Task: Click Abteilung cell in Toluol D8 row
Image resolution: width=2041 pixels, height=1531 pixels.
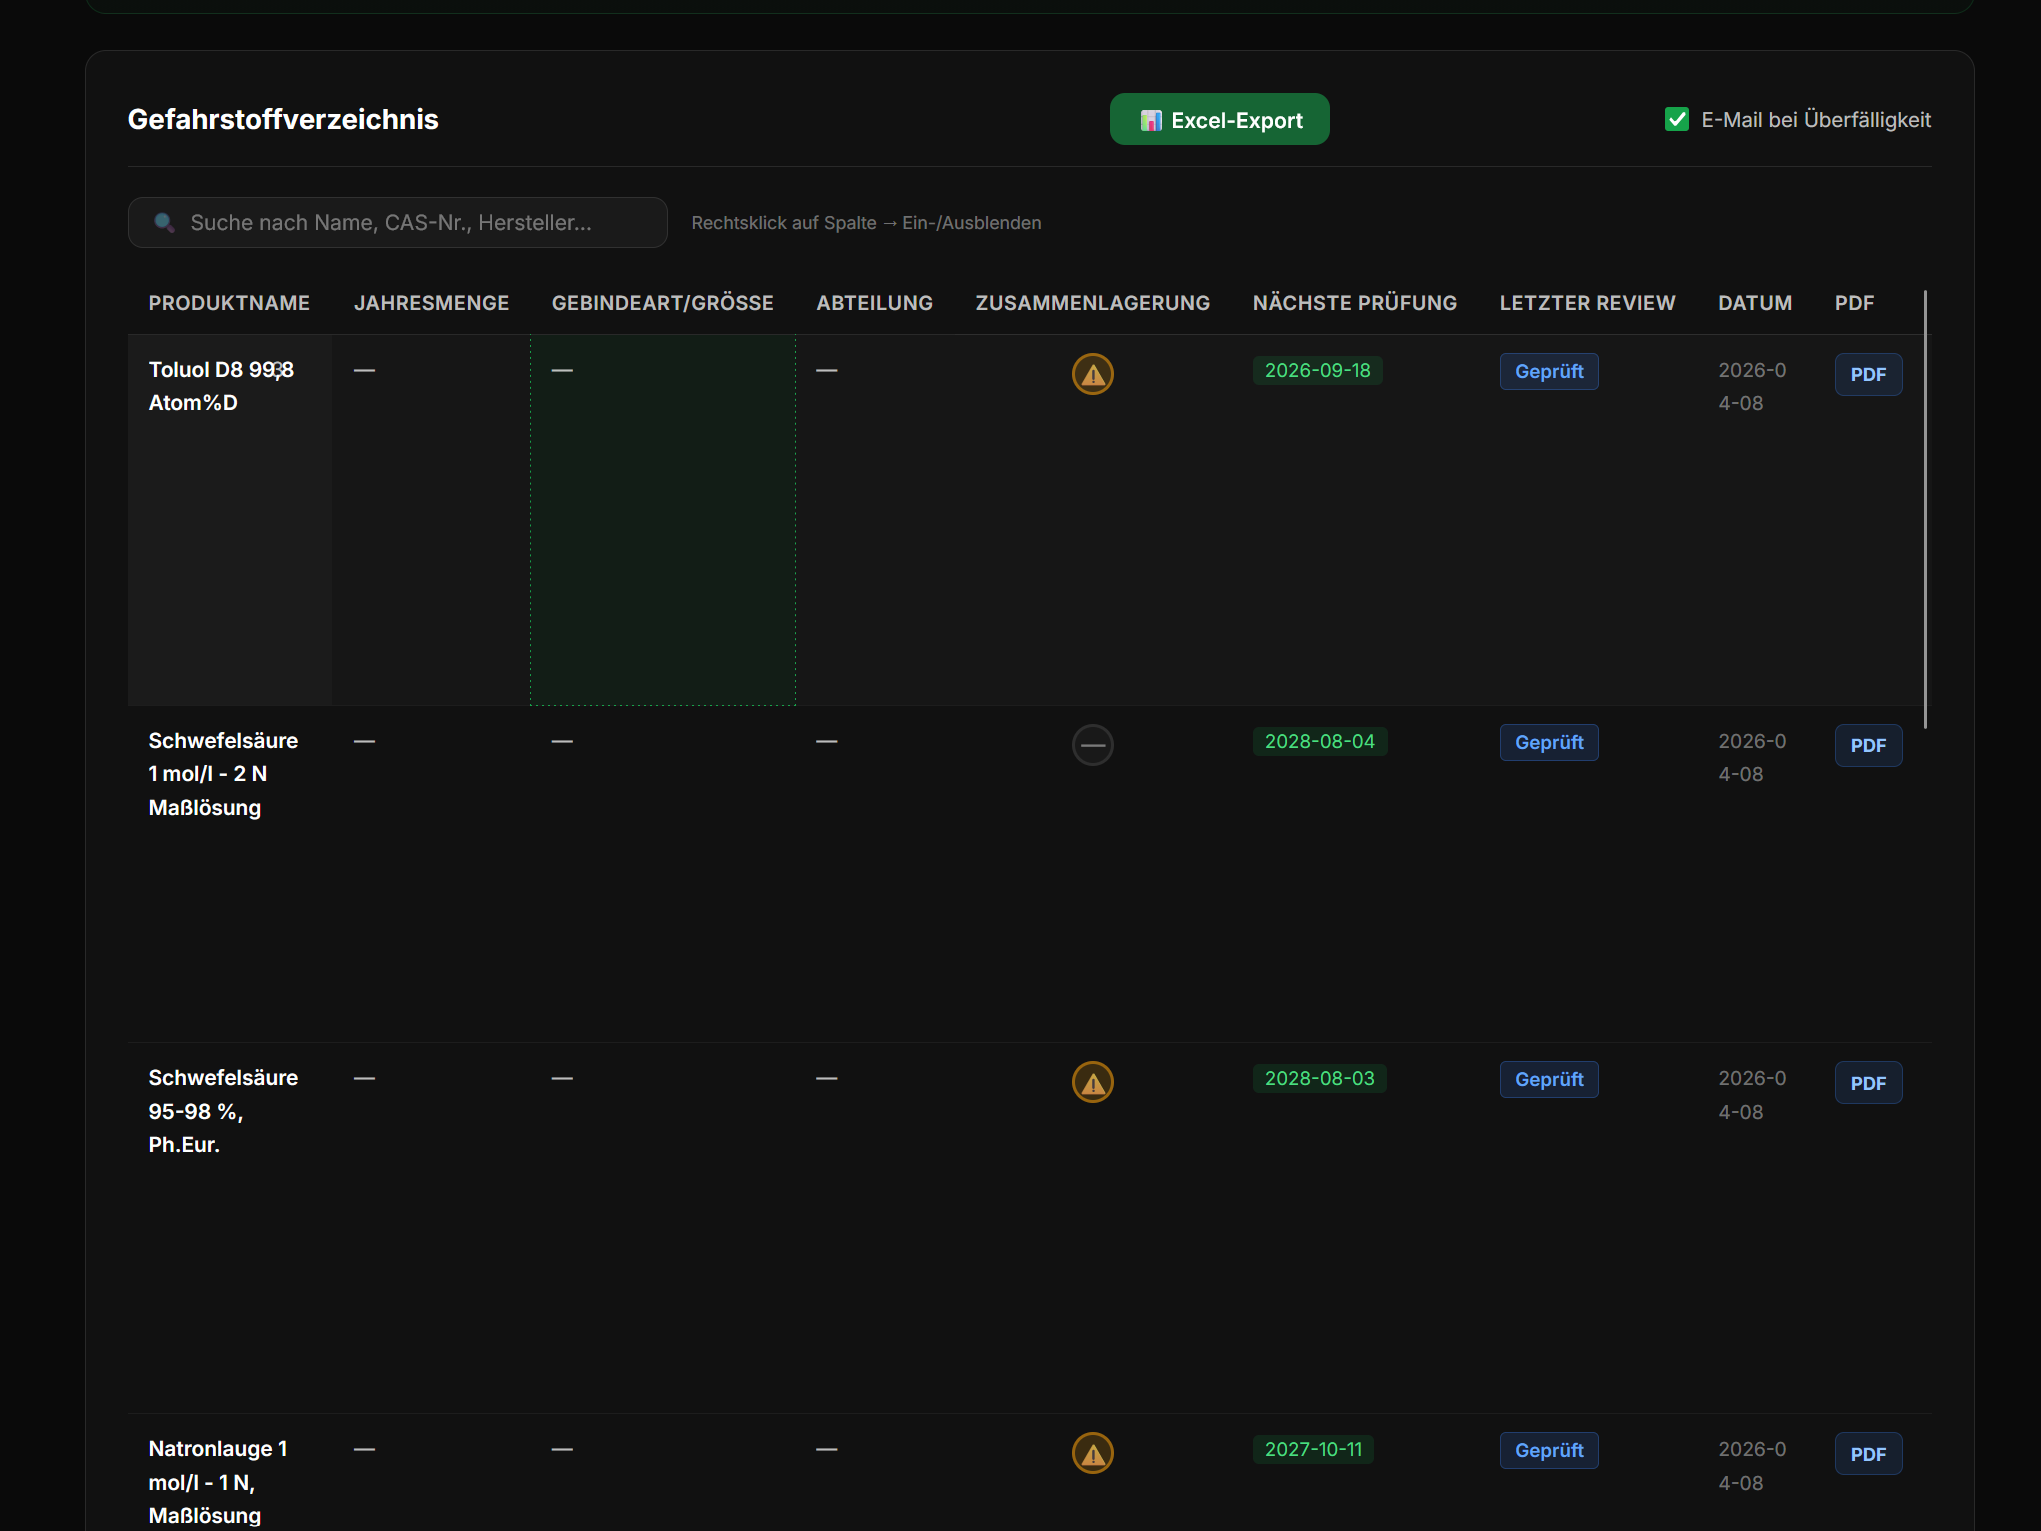Action: click(874, 520)
